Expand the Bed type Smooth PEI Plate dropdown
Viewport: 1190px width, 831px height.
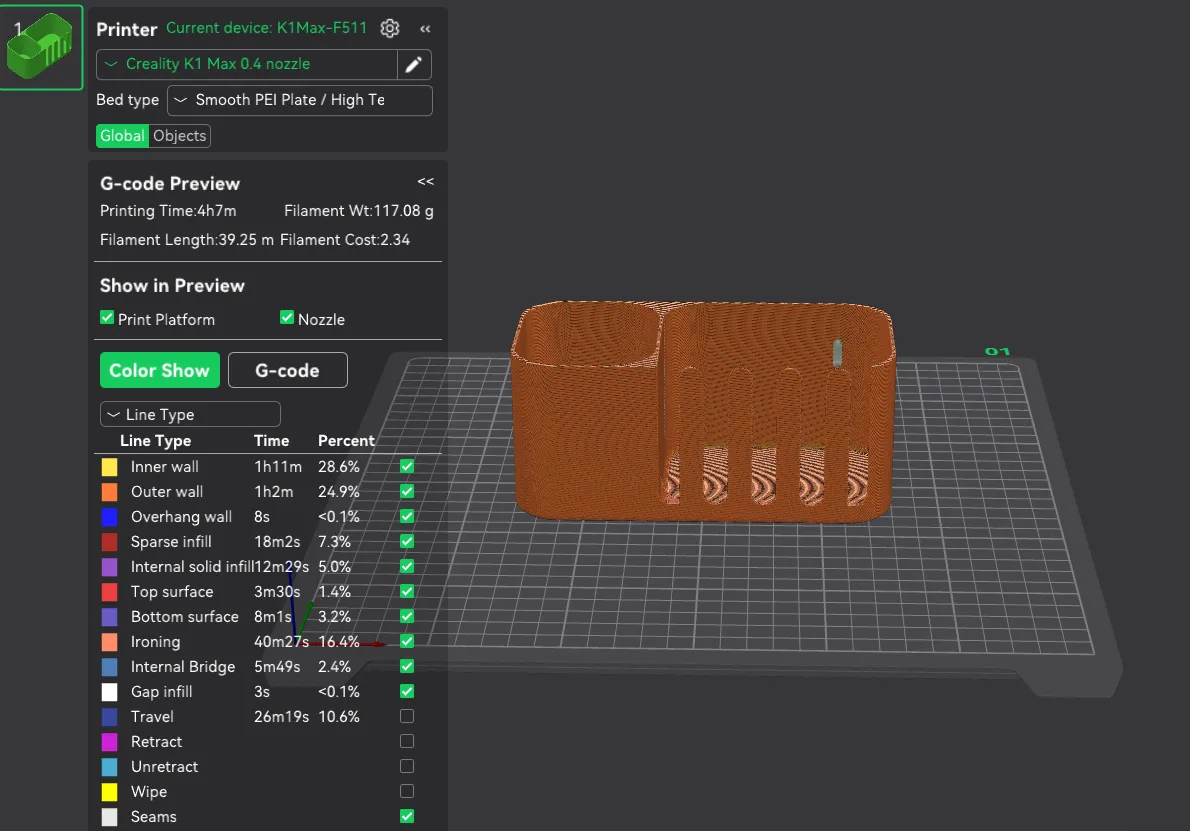point(300,100)
